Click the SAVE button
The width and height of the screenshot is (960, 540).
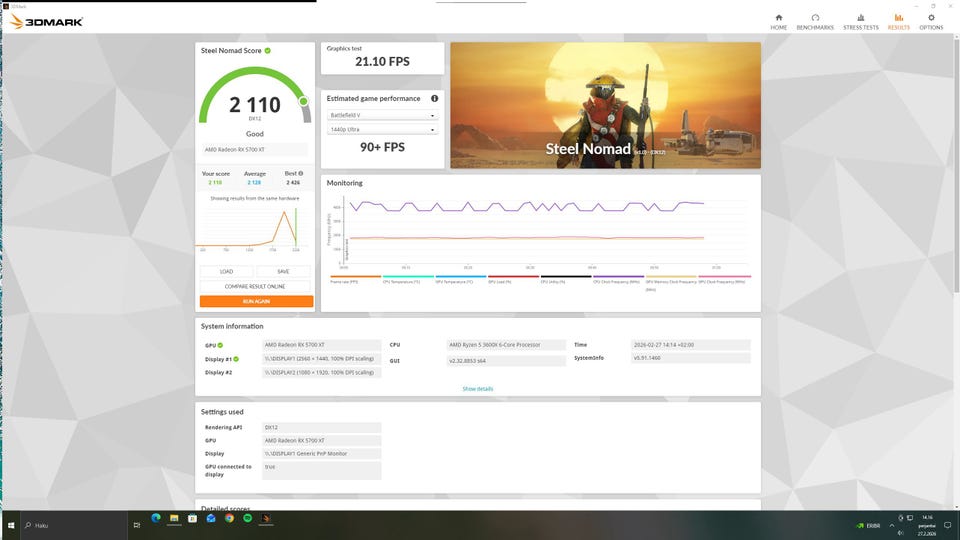click(283, 271)
